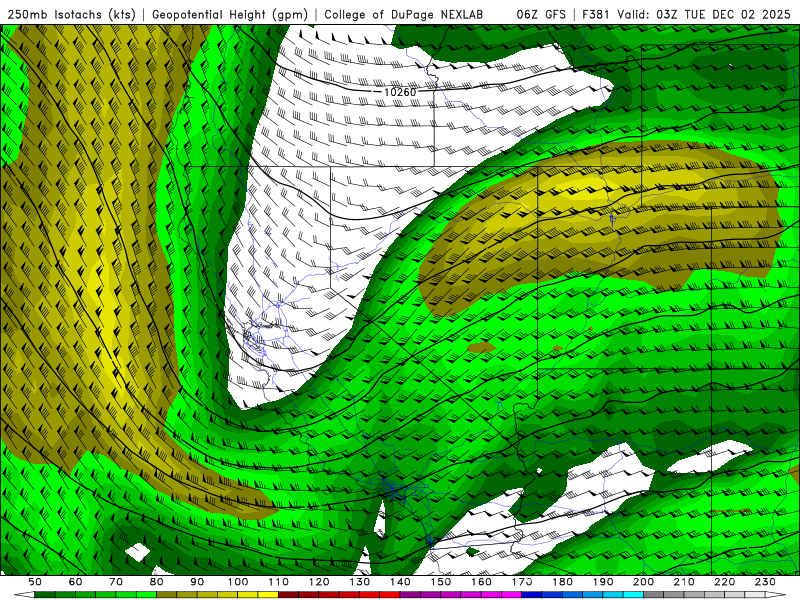This screenshot has height=600, width=800.
Task: Select the 90 knots scale label
Action: 197,582
